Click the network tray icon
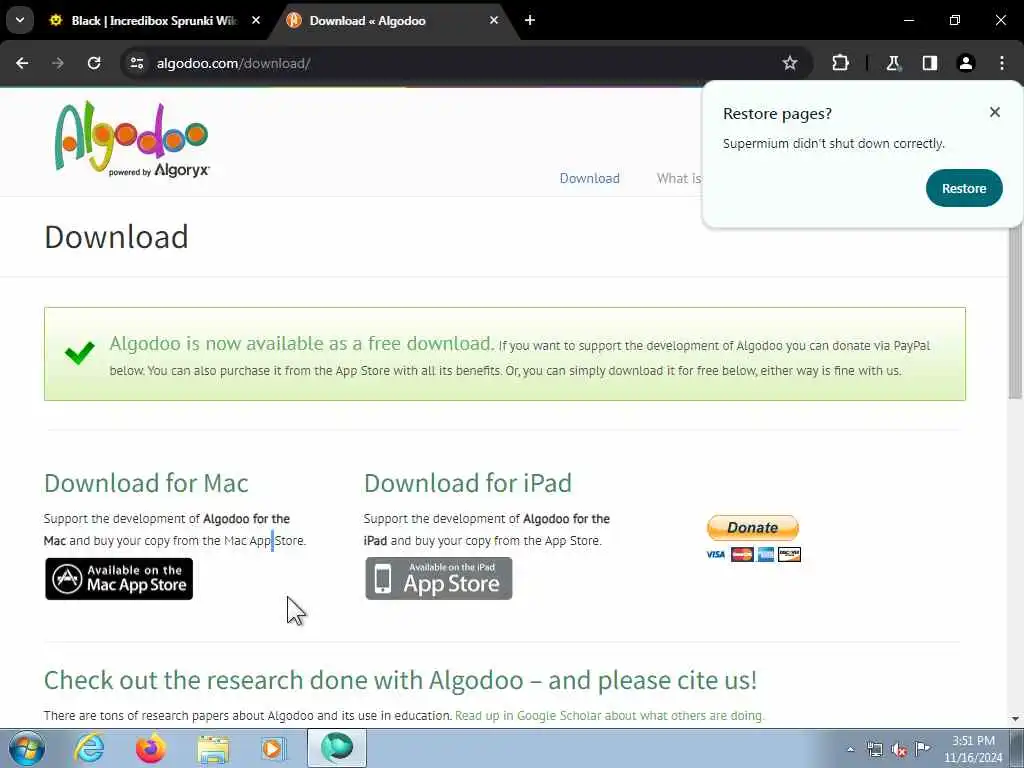 pyautogui.click(x=874, y=749)
